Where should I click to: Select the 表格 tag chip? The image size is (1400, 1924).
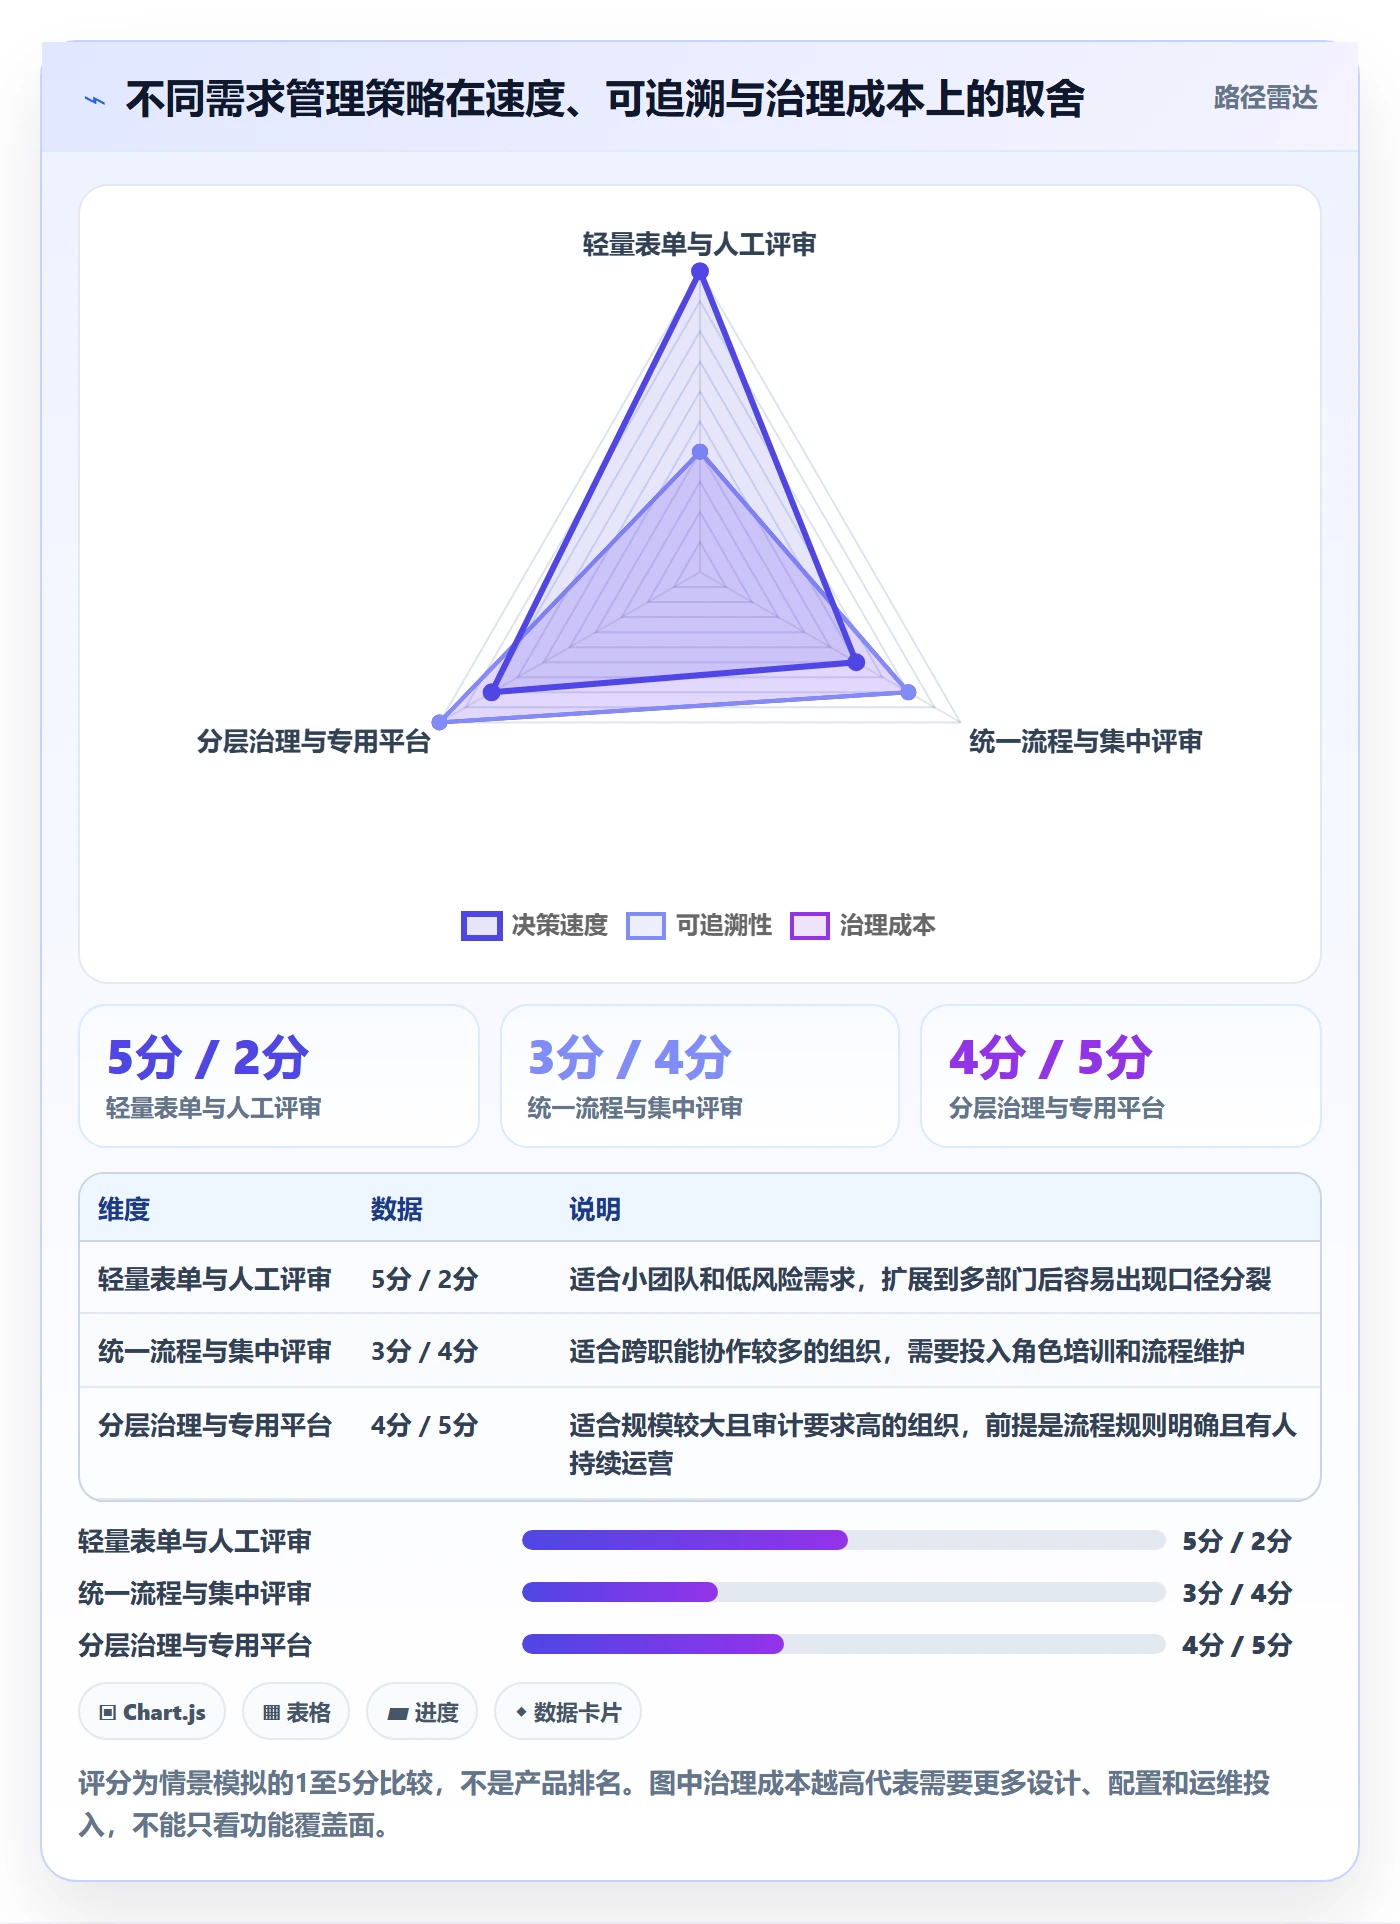pyautogui.click(x=296, y=1712)
